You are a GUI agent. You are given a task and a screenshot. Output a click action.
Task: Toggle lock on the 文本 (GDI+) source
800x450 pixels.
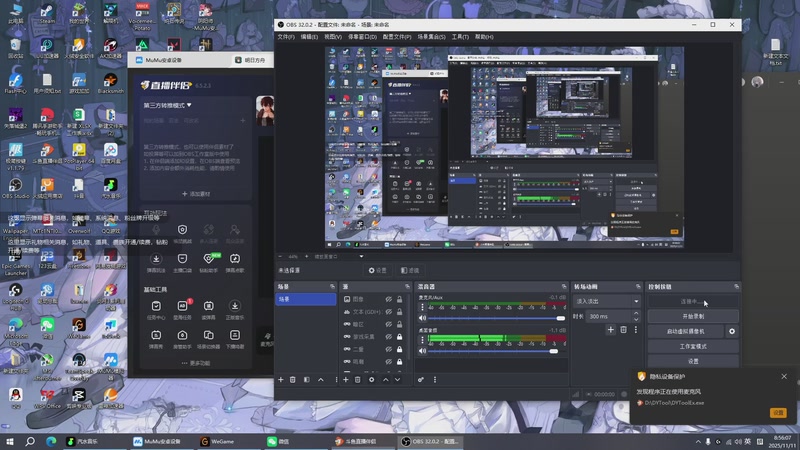tap(399, 312)
